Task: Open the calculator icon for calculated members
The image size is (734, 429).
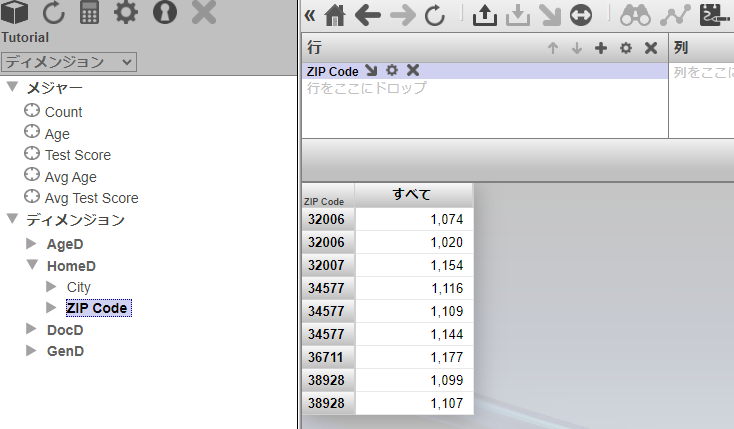Action: (89, 14)
